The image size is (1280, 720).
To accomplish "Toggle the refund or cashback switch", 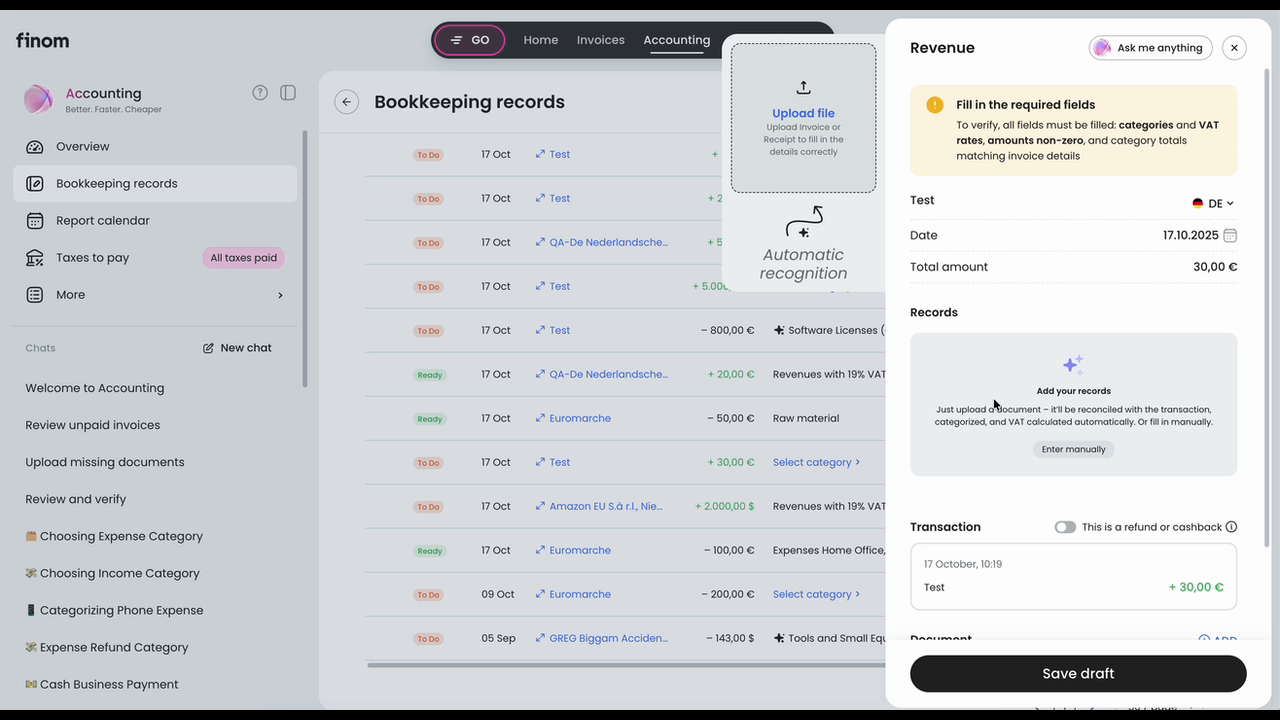I will point(1065,527).
